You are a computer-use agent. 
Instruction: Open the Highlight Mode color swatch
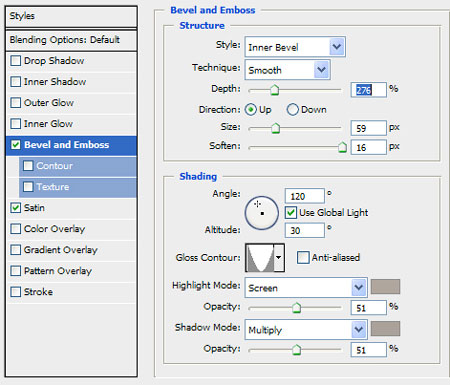tap(385, 287)
